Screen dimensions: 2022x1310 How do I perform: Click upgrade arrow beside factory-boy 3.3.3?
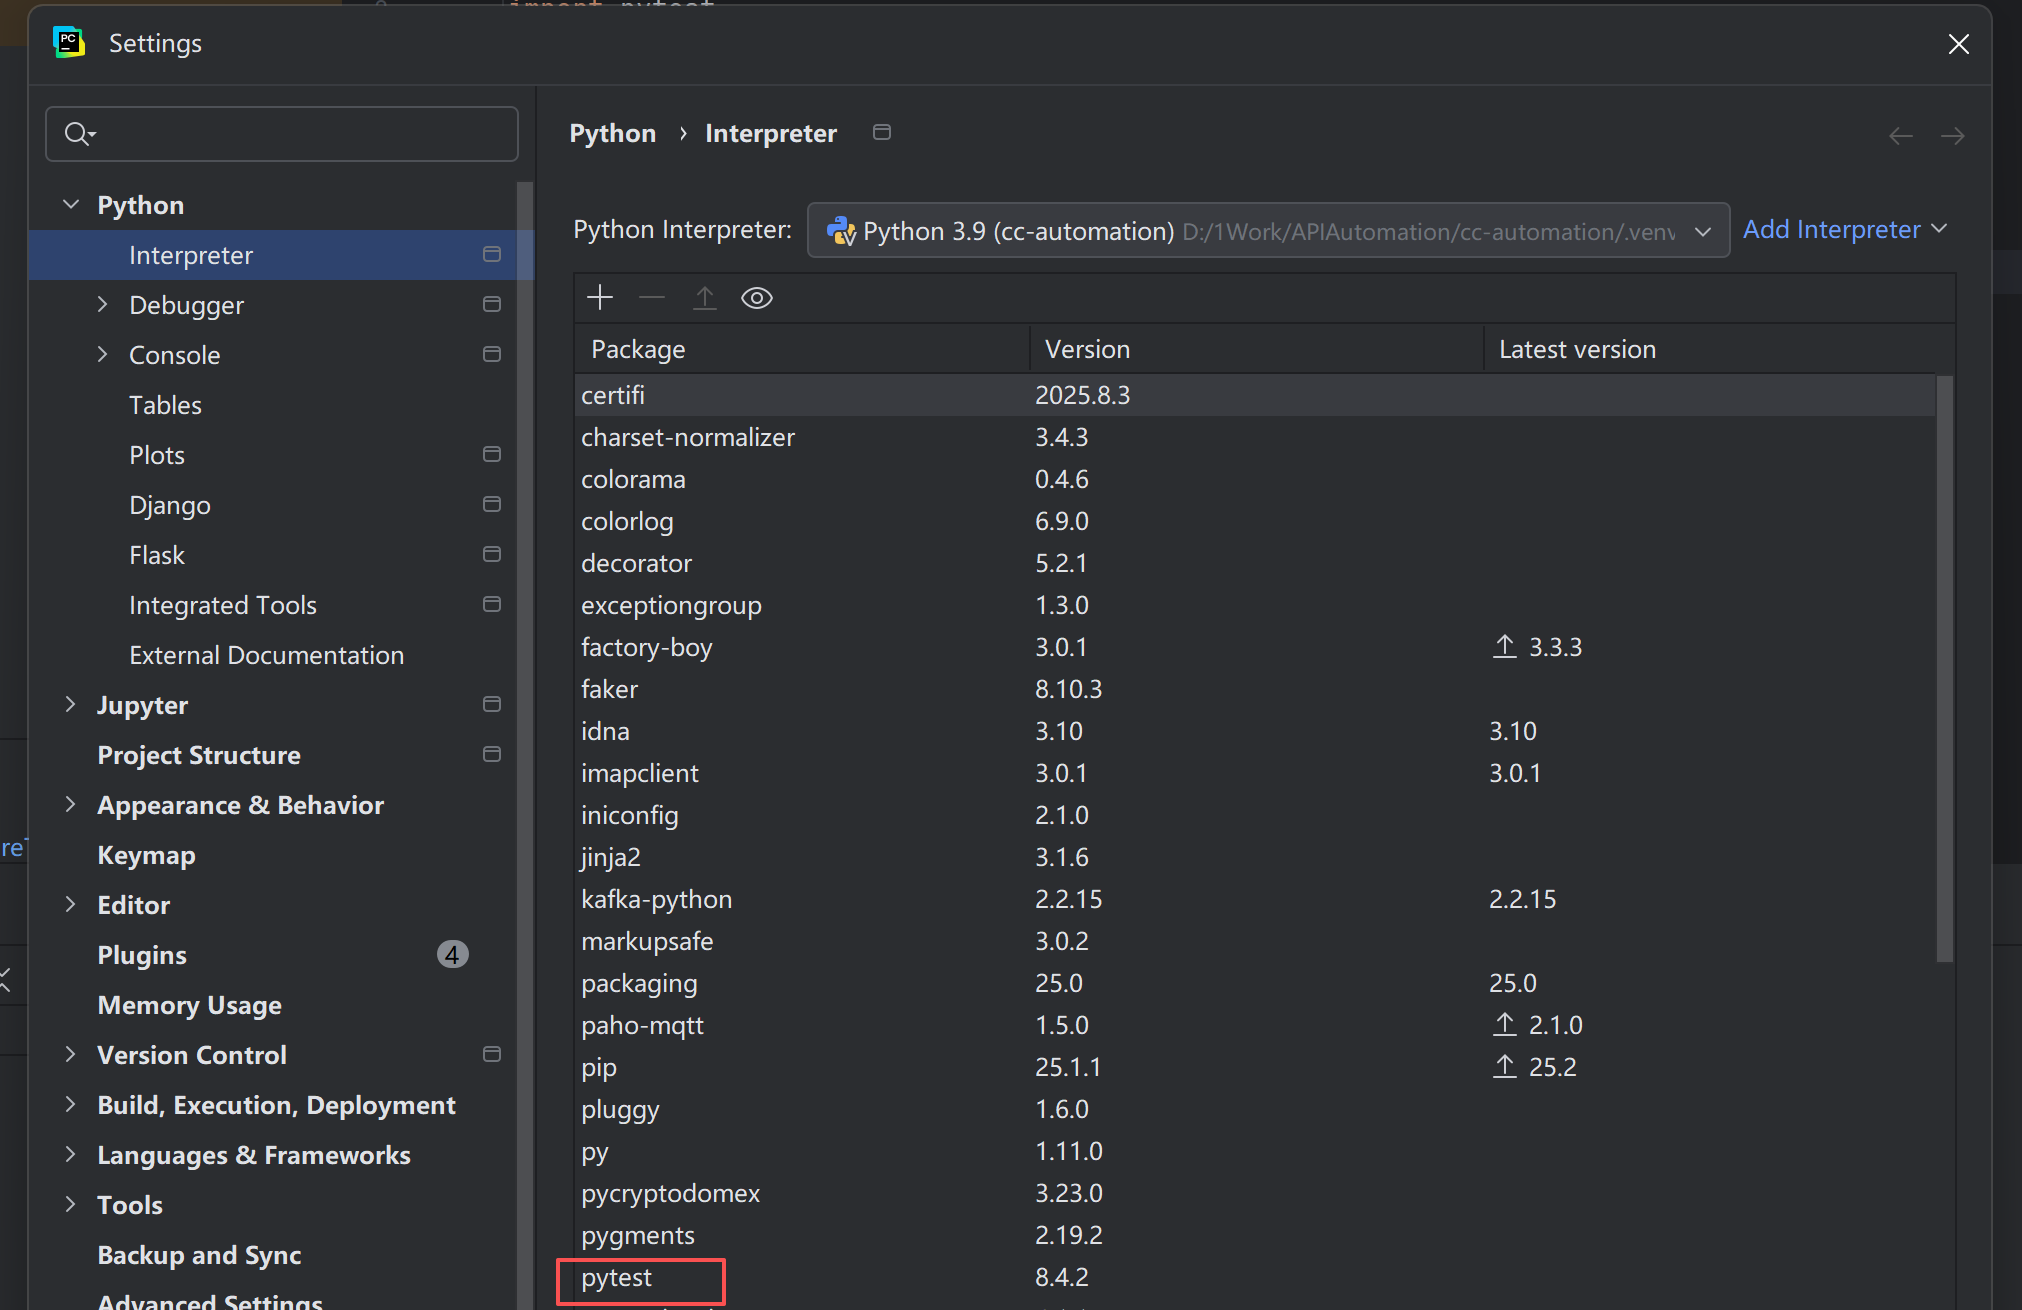coord(1505,646)
